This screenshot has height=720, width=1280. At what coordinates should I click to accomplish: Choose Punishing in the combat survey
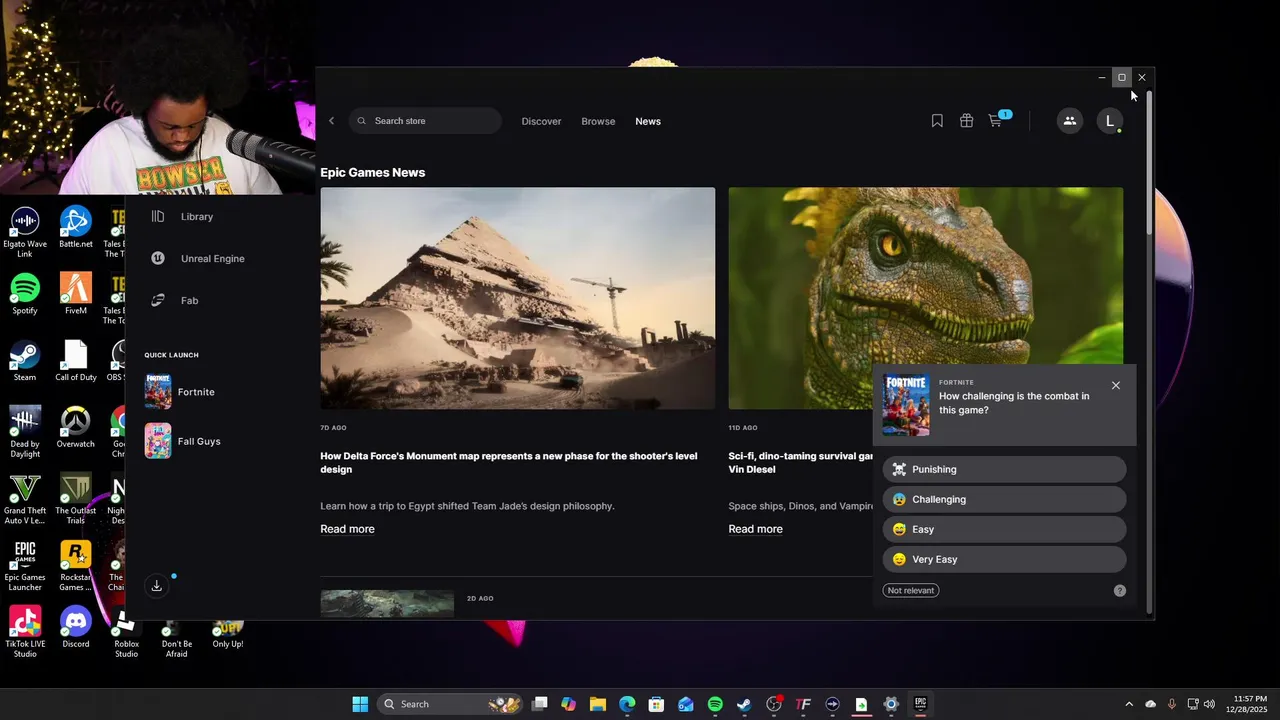1004,469
